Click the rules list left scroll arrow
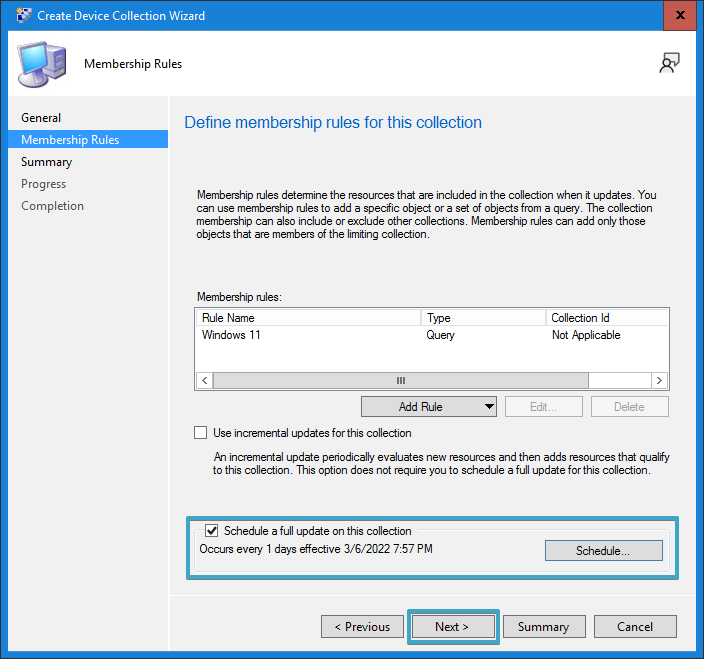Viewport: 704px width, 659px height. tap(205, 380)
